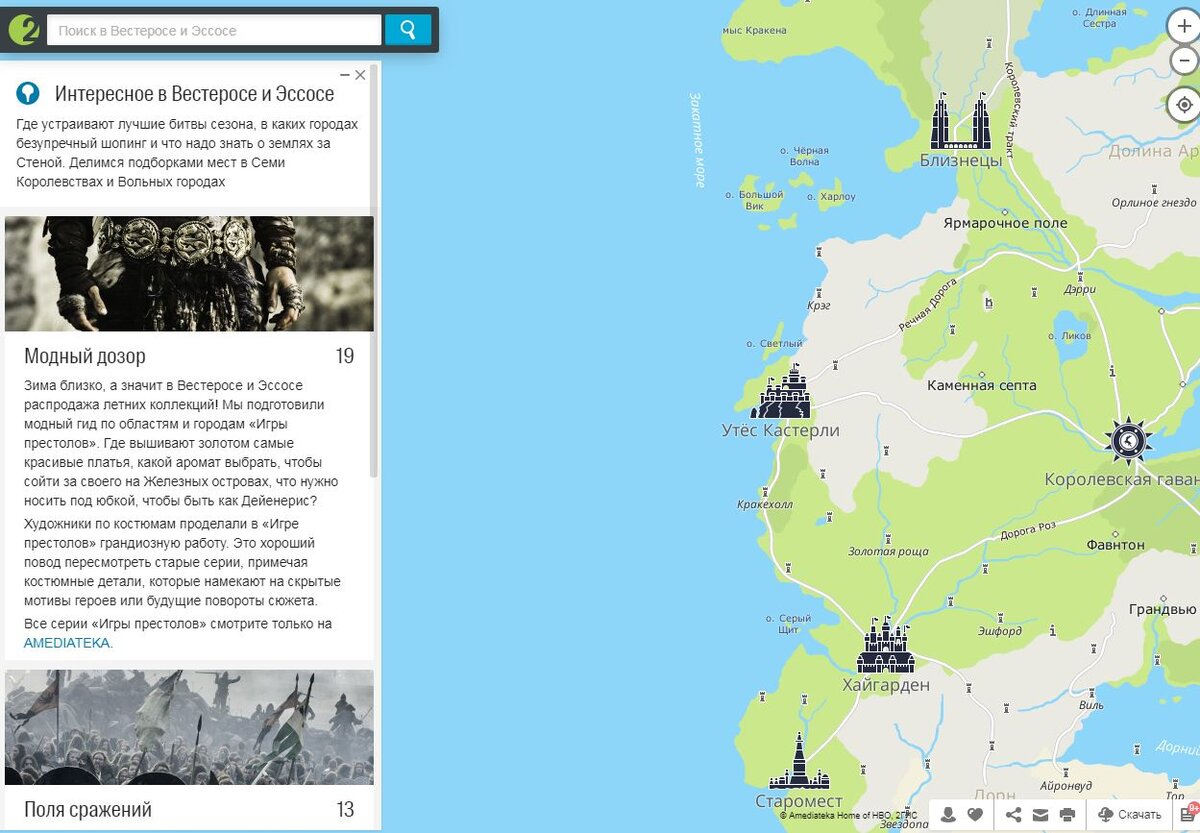Open the 'Поля сражений' battle photo thumbnail
1200x833 pixels.
pos(189,727)
